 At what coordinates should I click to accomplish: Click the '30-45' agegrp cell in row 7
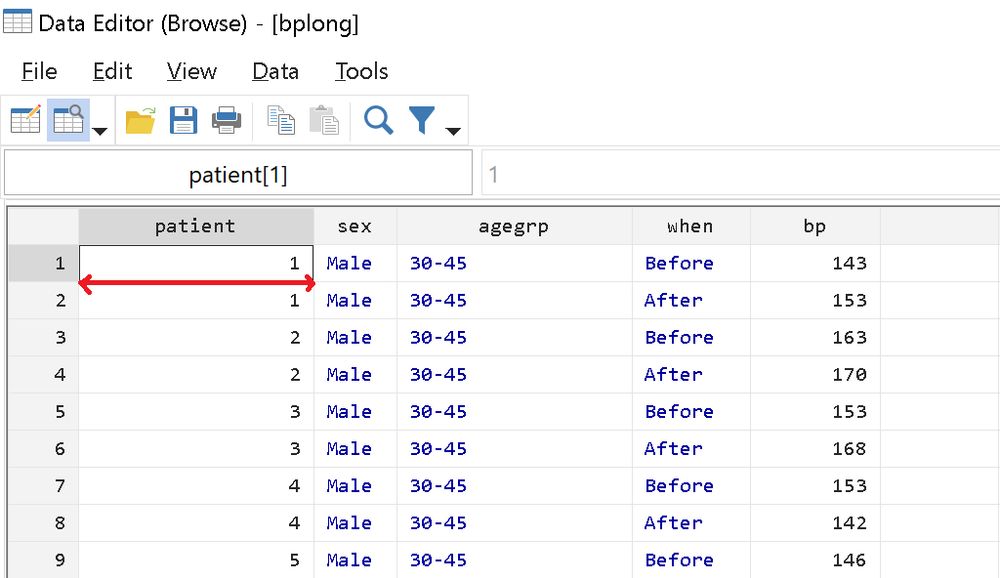pyautogui.click(x=515, y=485)
